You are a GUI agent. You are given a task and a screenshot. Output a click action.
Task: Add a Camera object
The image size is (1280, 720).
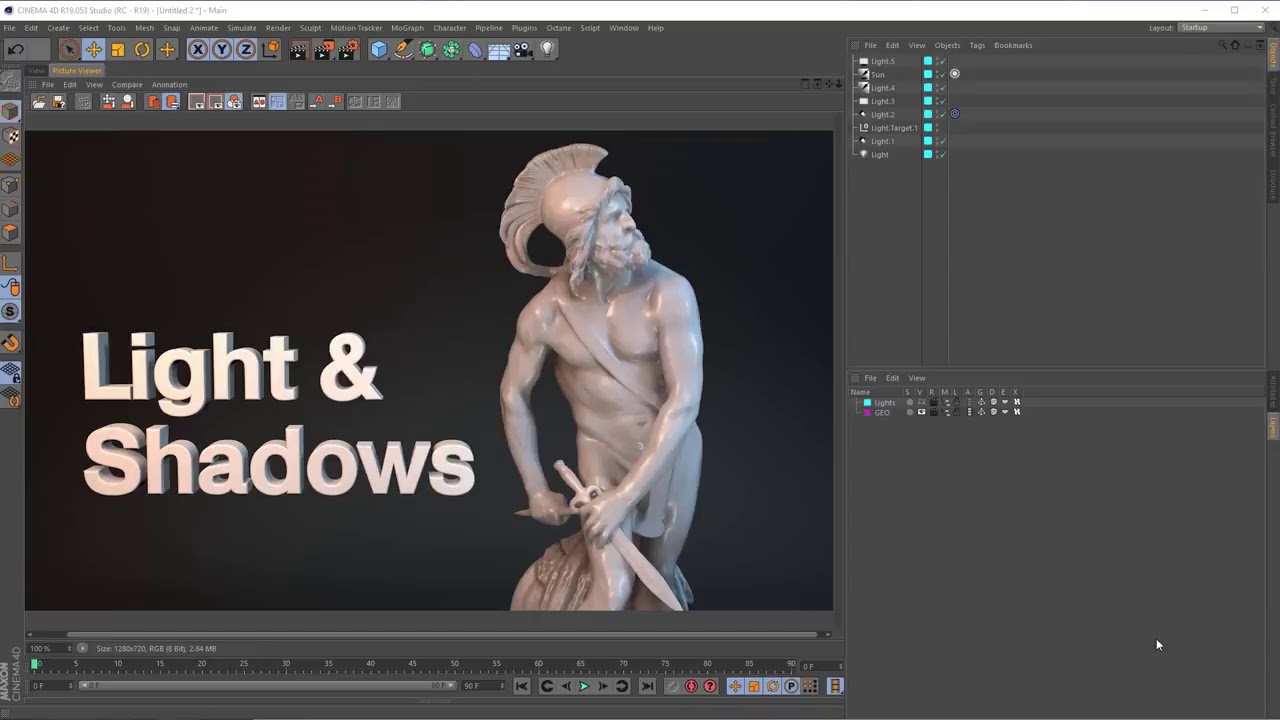[523, 49]
